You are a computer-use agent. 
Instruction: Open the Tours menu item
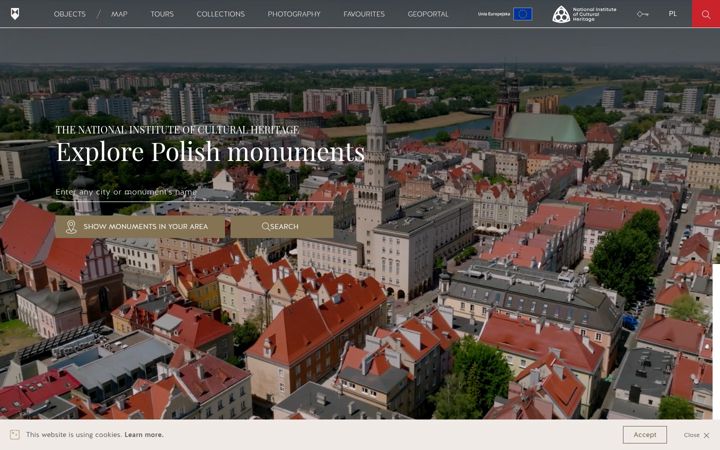[x=162, y=14]
